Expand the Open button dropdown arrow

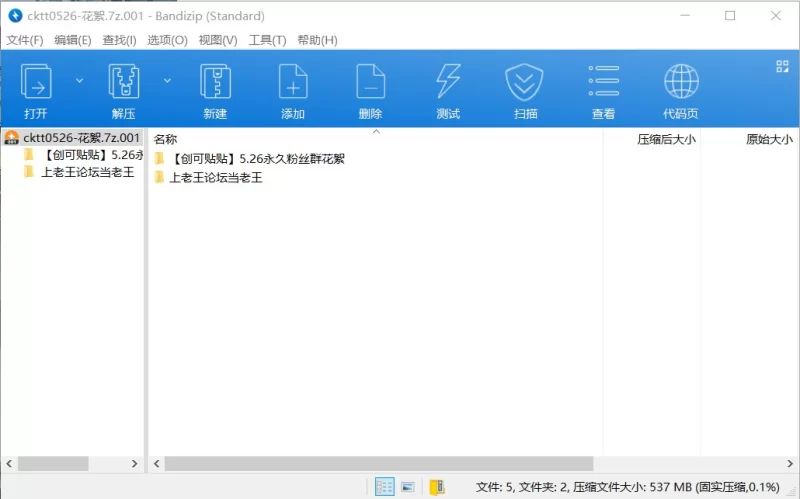click(80, 81)
